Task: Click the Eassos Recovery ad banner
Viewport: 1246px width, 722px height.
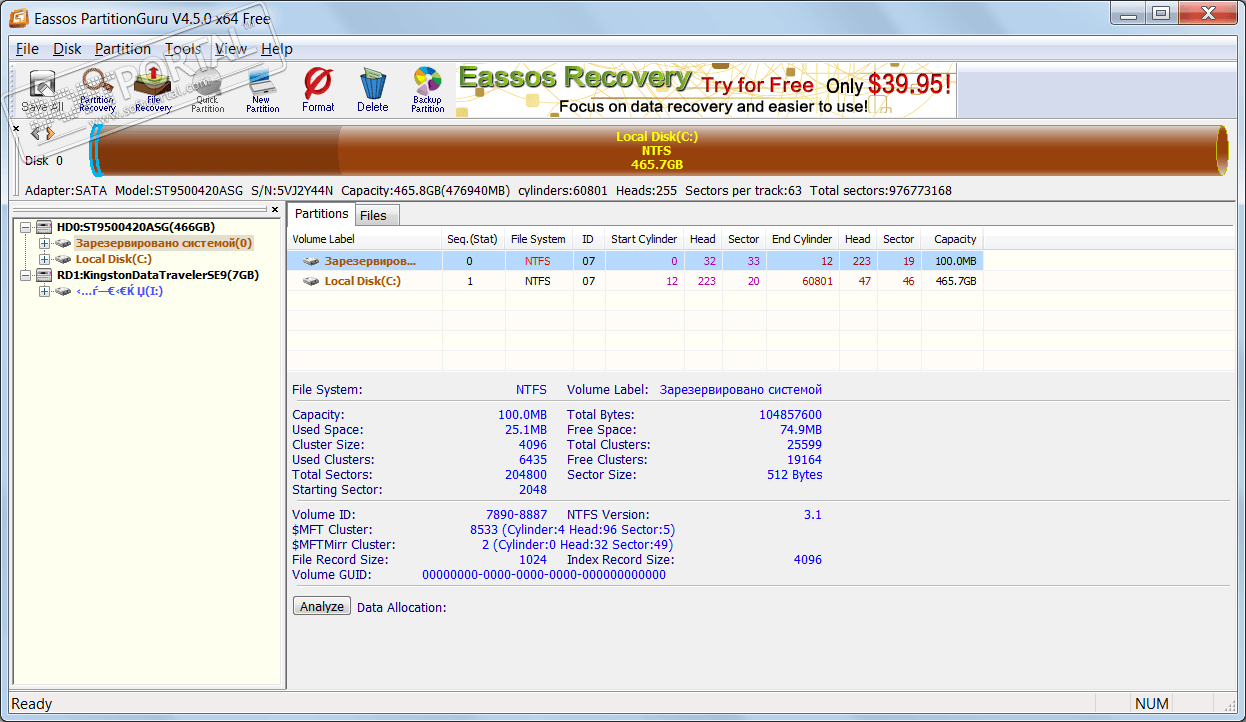Action: [x=706, y=91]
